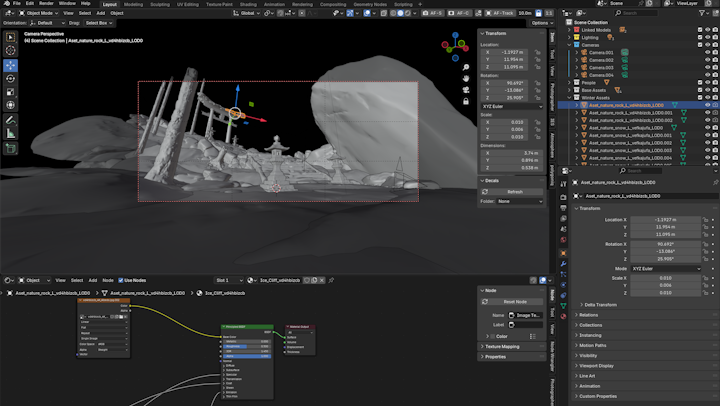Image resolution: width=720 pixels, height=406 pixels.
Task: Select the Add Cube tool
Action: (10, 148)
